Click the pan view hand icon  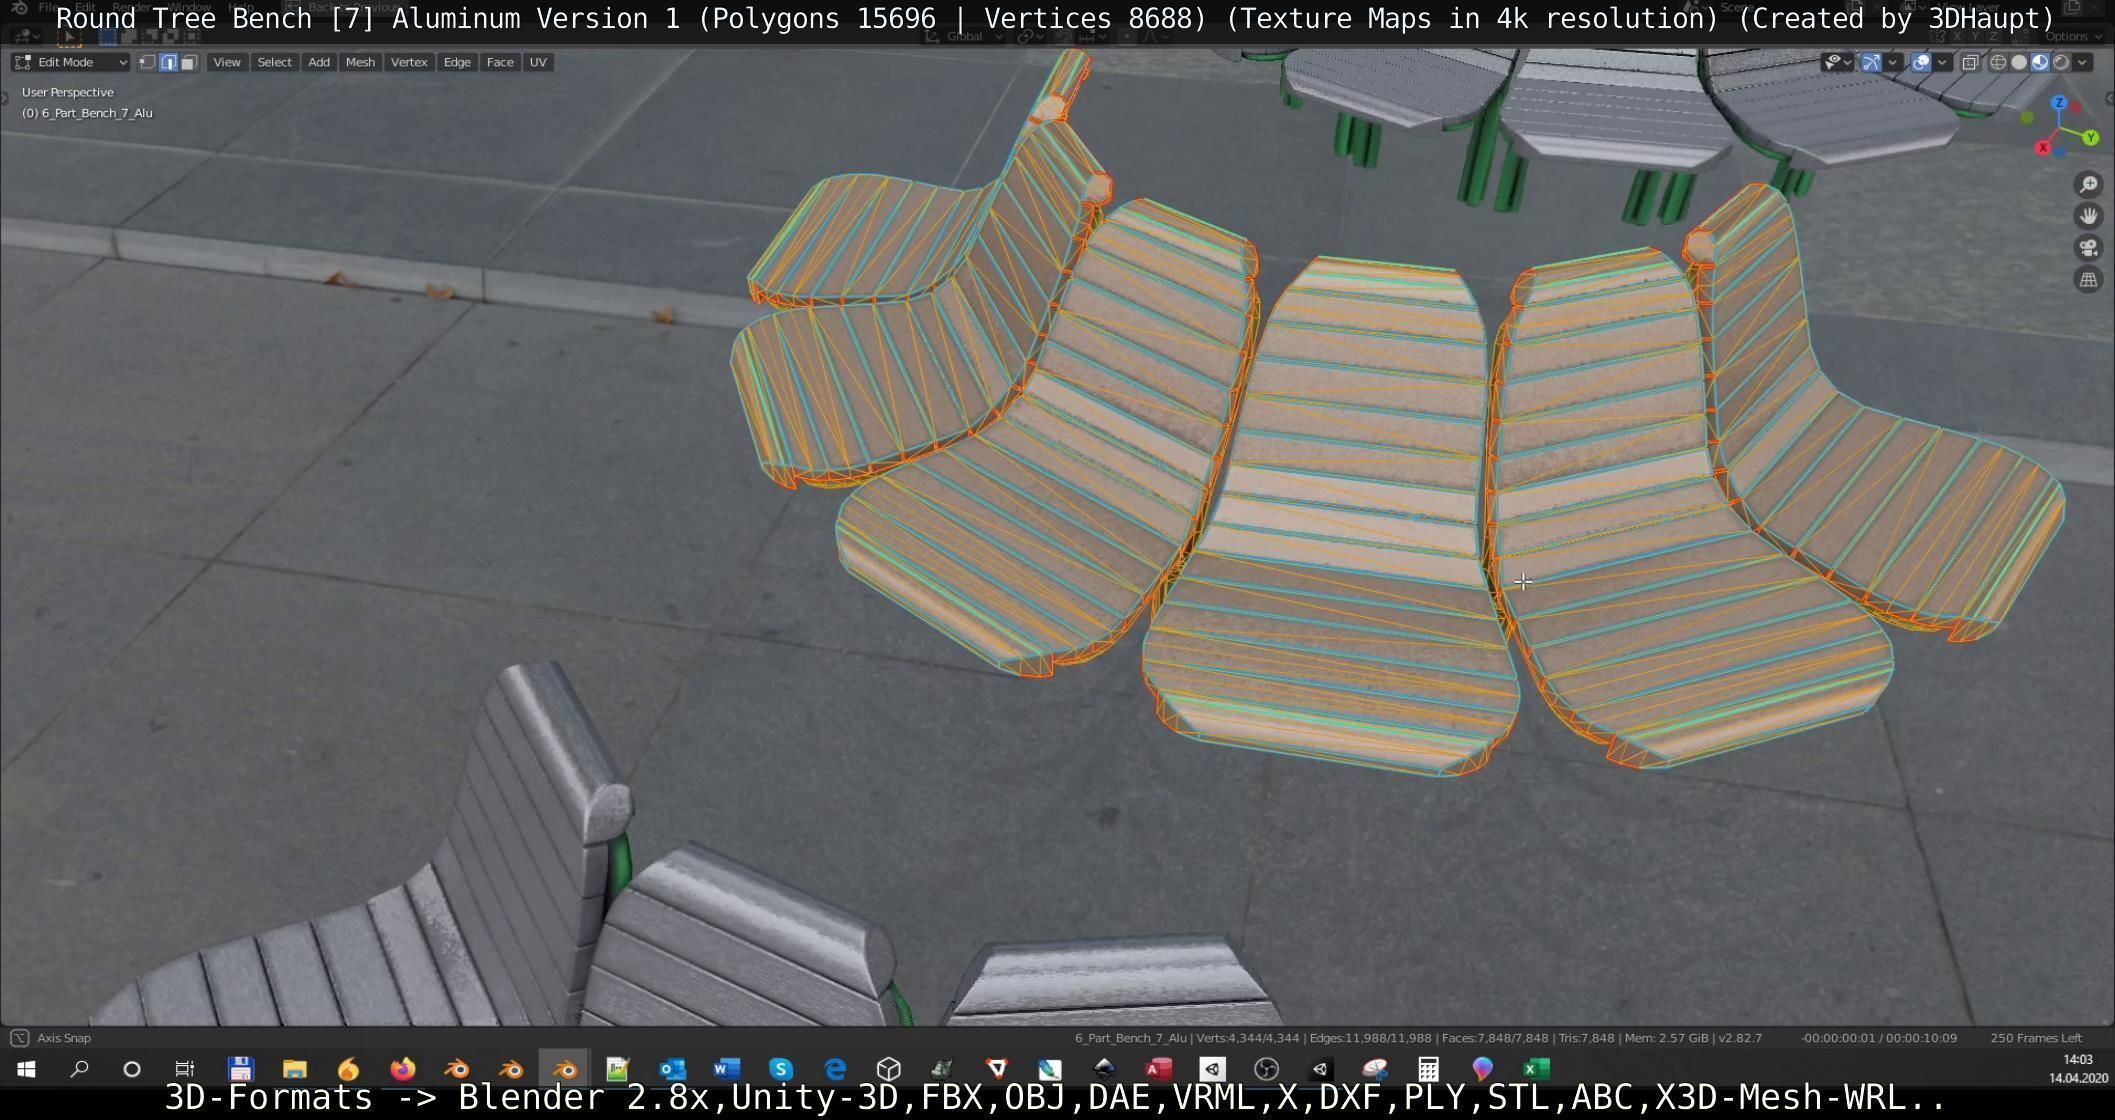coord(2088,216)
